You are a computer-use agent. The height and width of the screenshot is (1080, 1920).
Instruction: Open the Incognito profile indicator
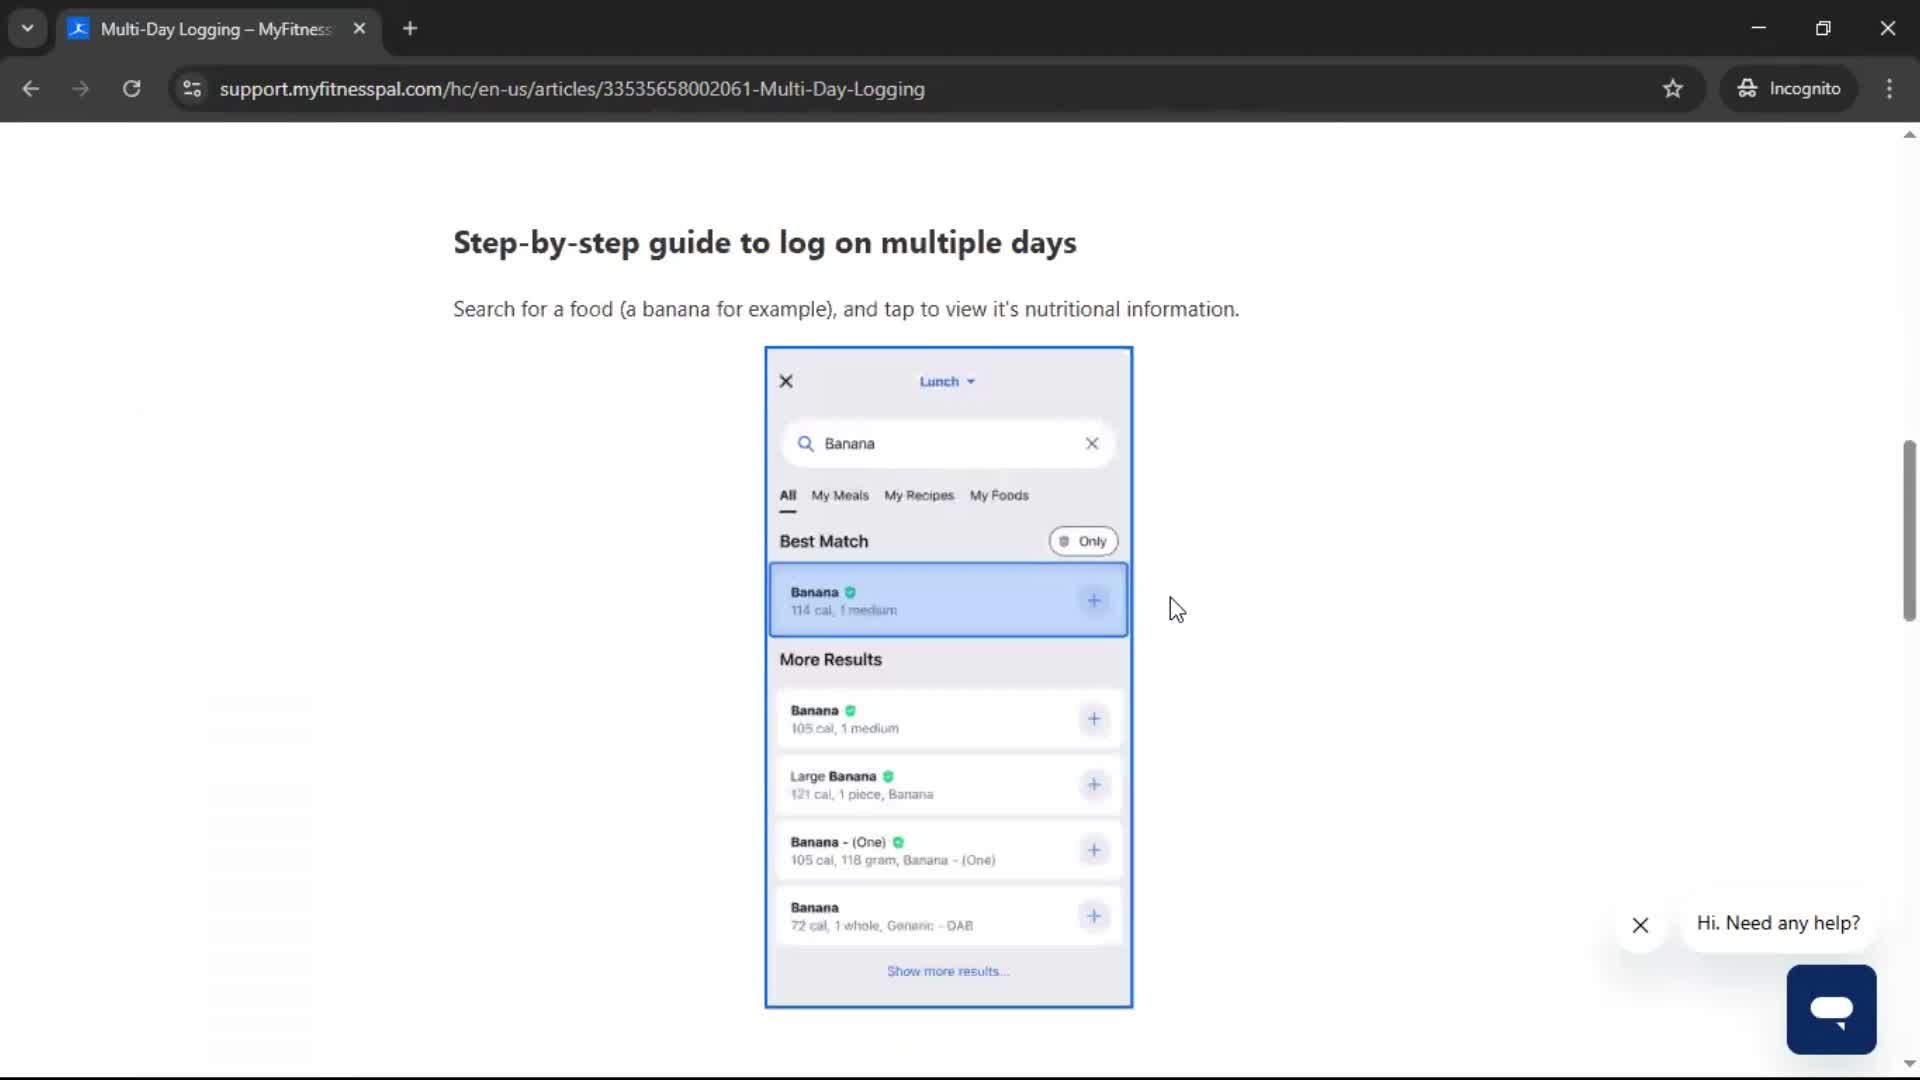coord(1789,89)
